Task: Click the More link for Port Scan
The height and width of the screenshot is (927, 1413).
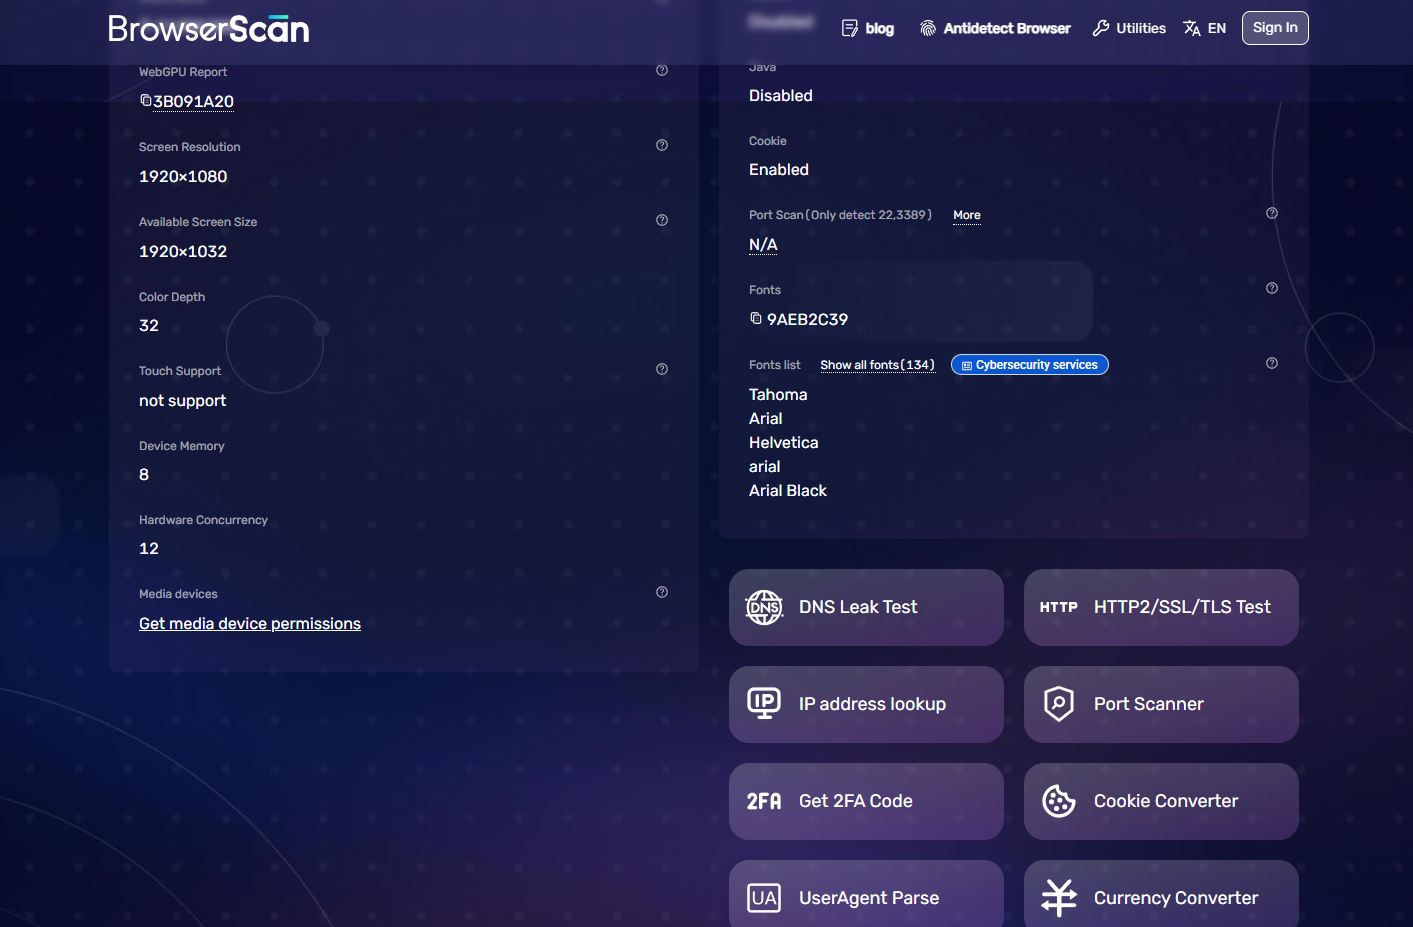Action: click(967, 215)
